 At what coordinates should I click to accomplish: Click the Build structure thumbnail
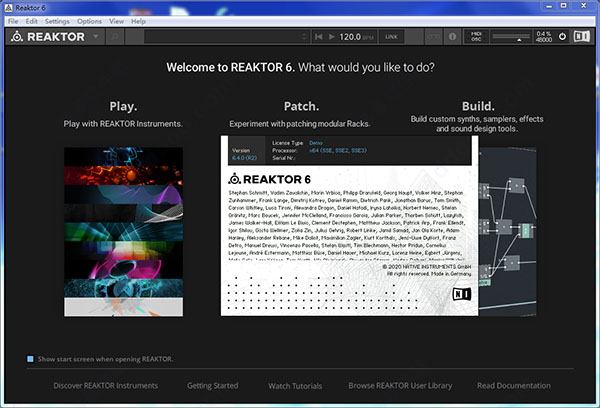(507, 232)
